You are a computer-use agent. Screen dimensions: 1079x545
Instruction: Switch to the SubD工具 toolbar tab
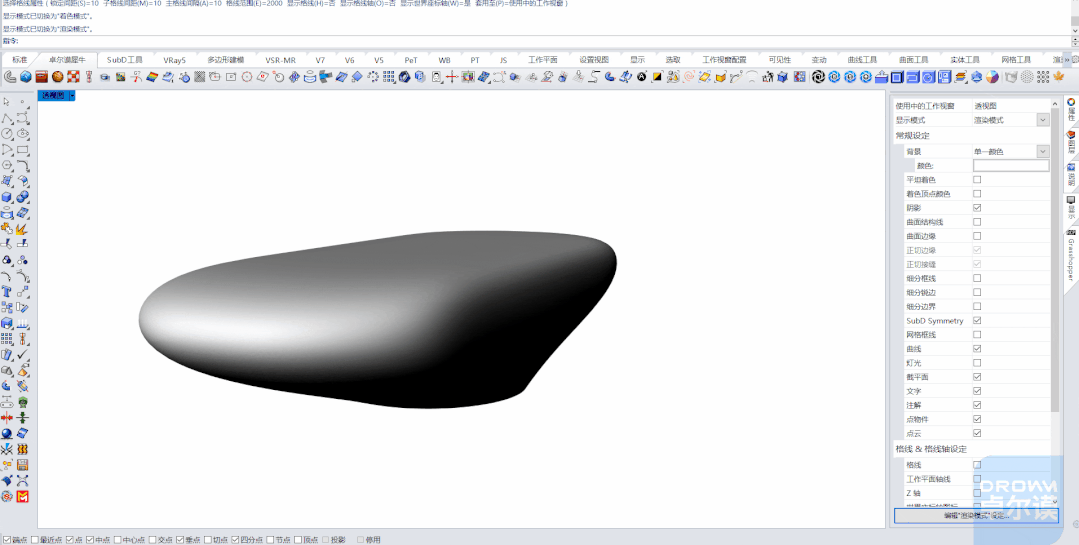pyautogui.click(x=125, y=60)
